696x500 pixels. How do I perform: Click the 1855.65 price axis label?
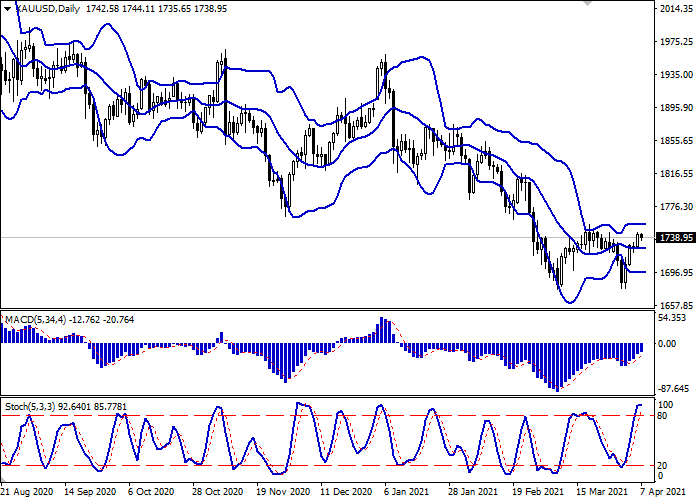point(676,140)
